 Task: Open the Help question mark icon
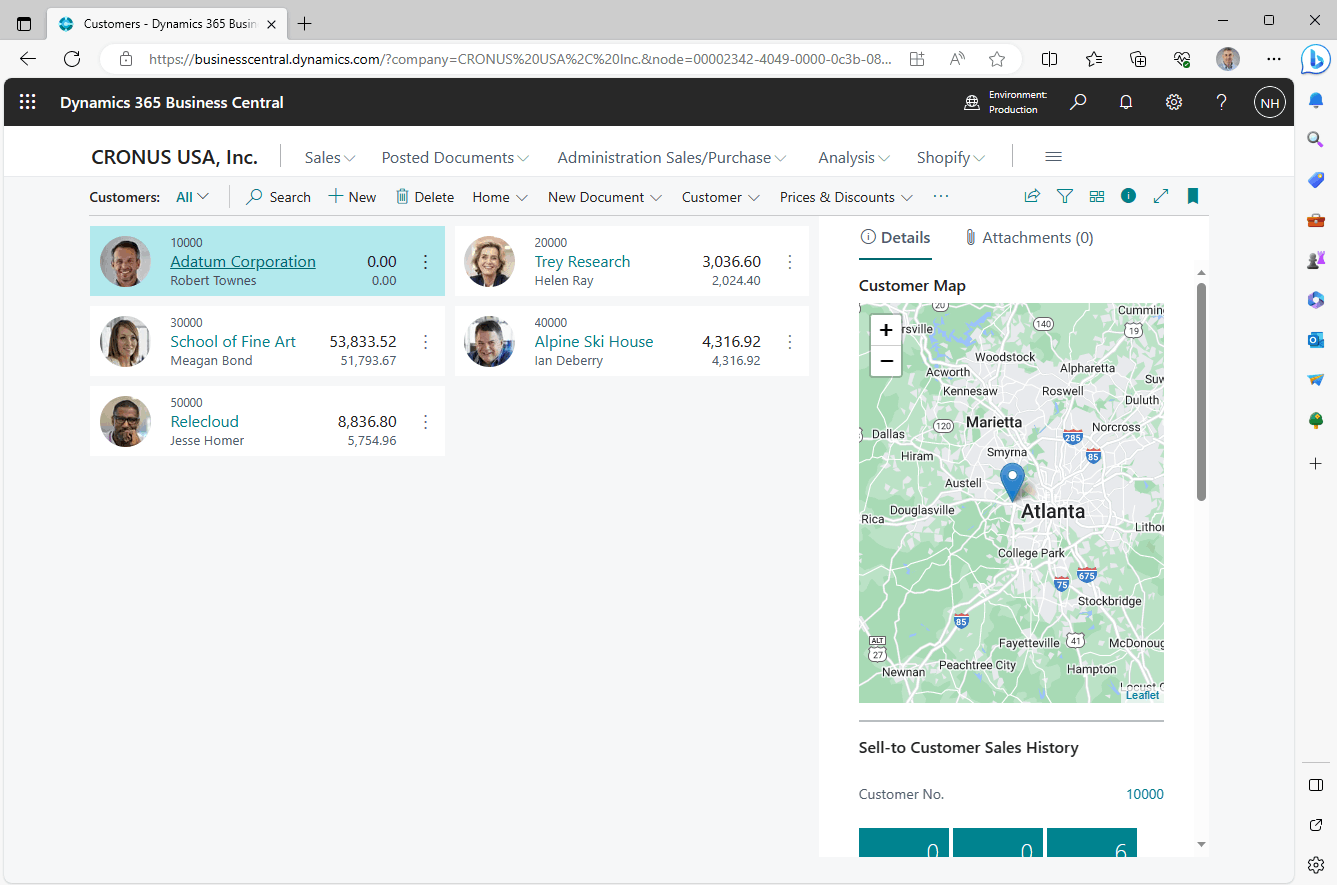[x=1221, y=102]
